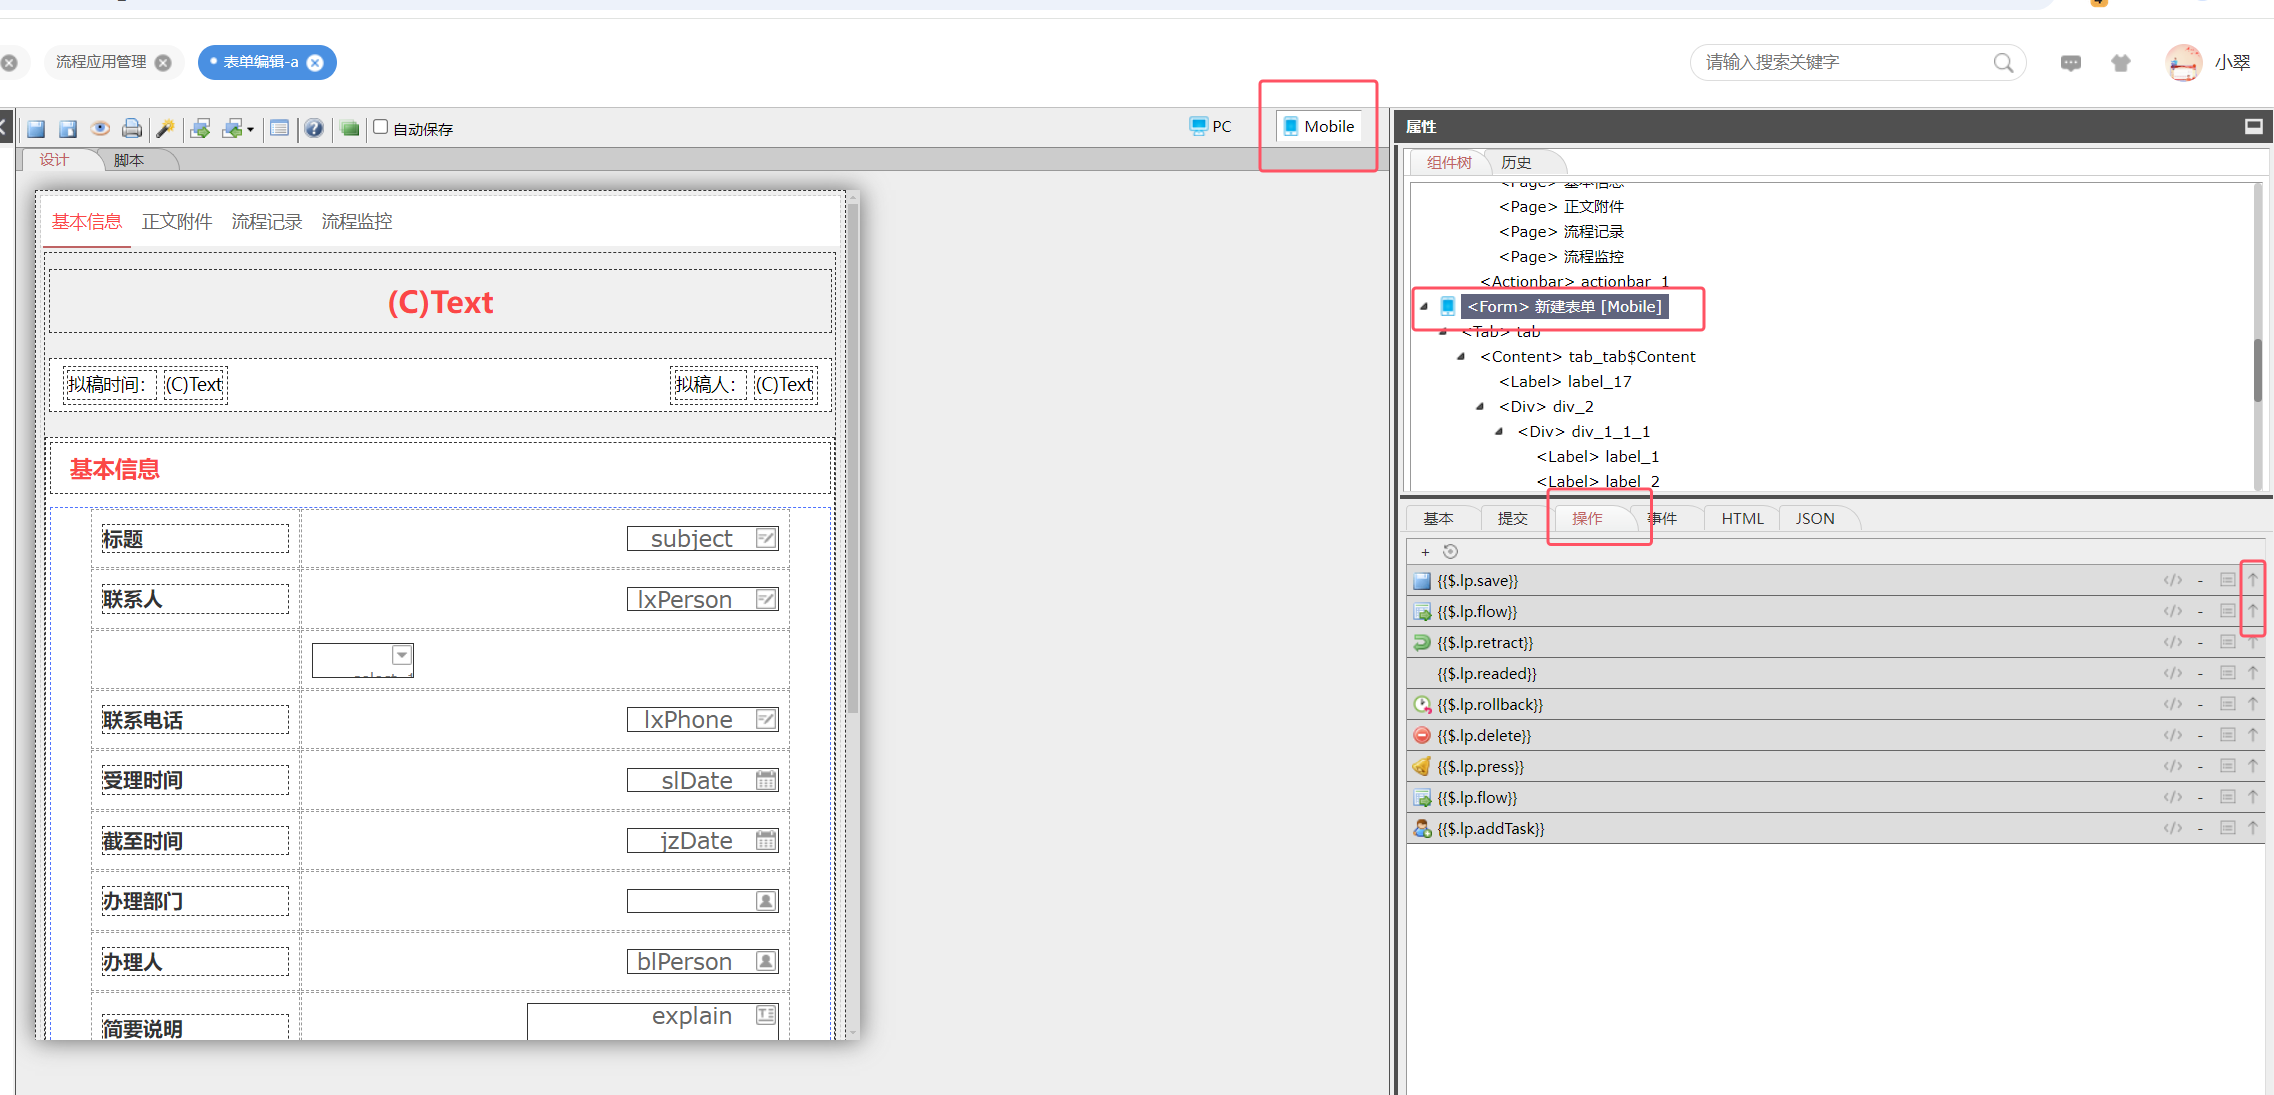Click the preview eye icon in toolbar

(x=100, y=128)
